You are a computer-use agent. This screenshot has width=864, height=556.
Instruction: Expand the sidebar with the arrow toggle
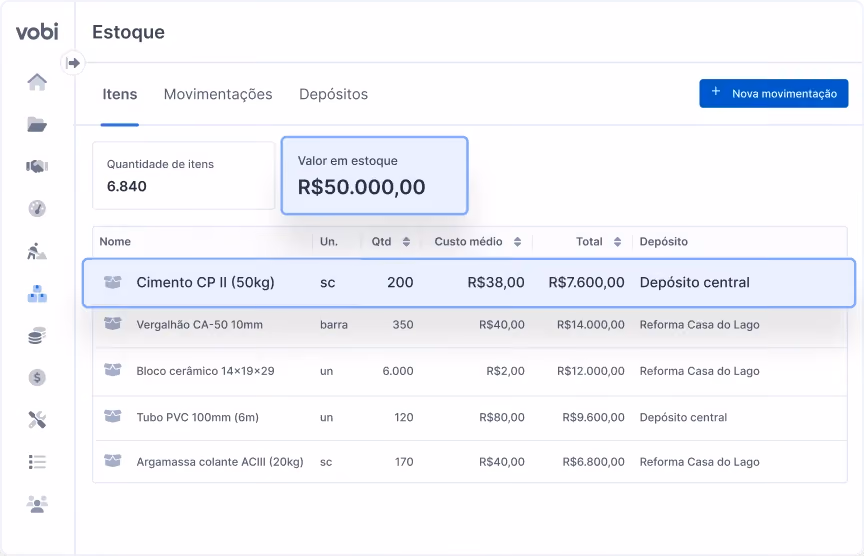[x=73, y=63]
